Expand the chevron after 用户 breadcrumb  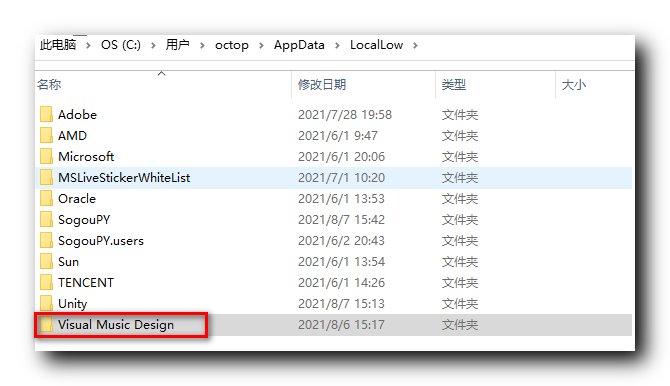click(202, 45)
